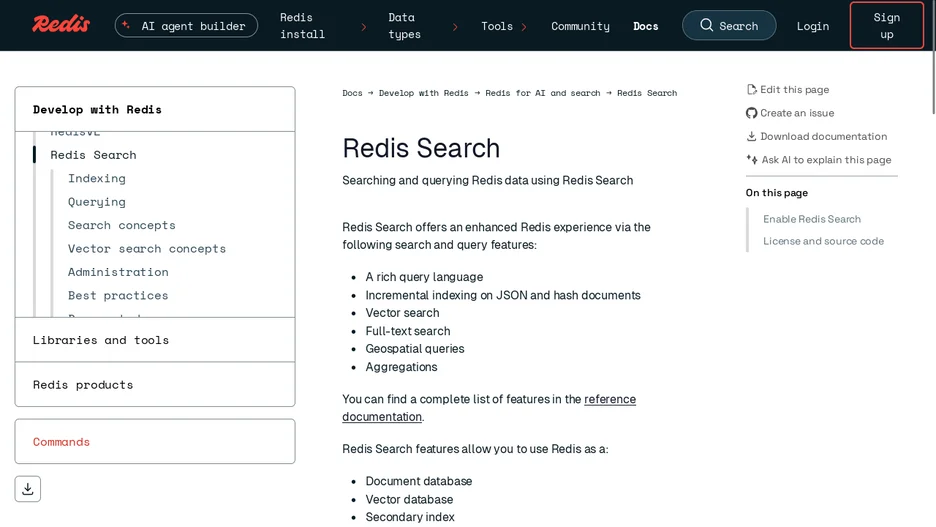The width and height of the screenshot is (936, 527).
Task: Click the sparkle icon beside Ask AI
Action: 752,159
